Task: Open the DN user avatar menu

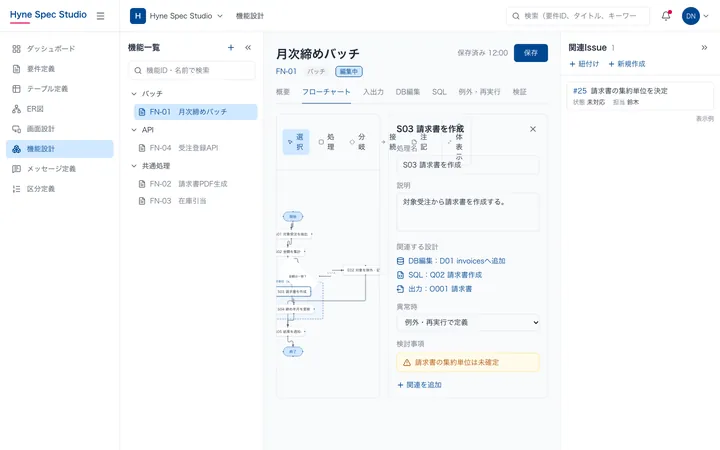Action: pos(691,16)
